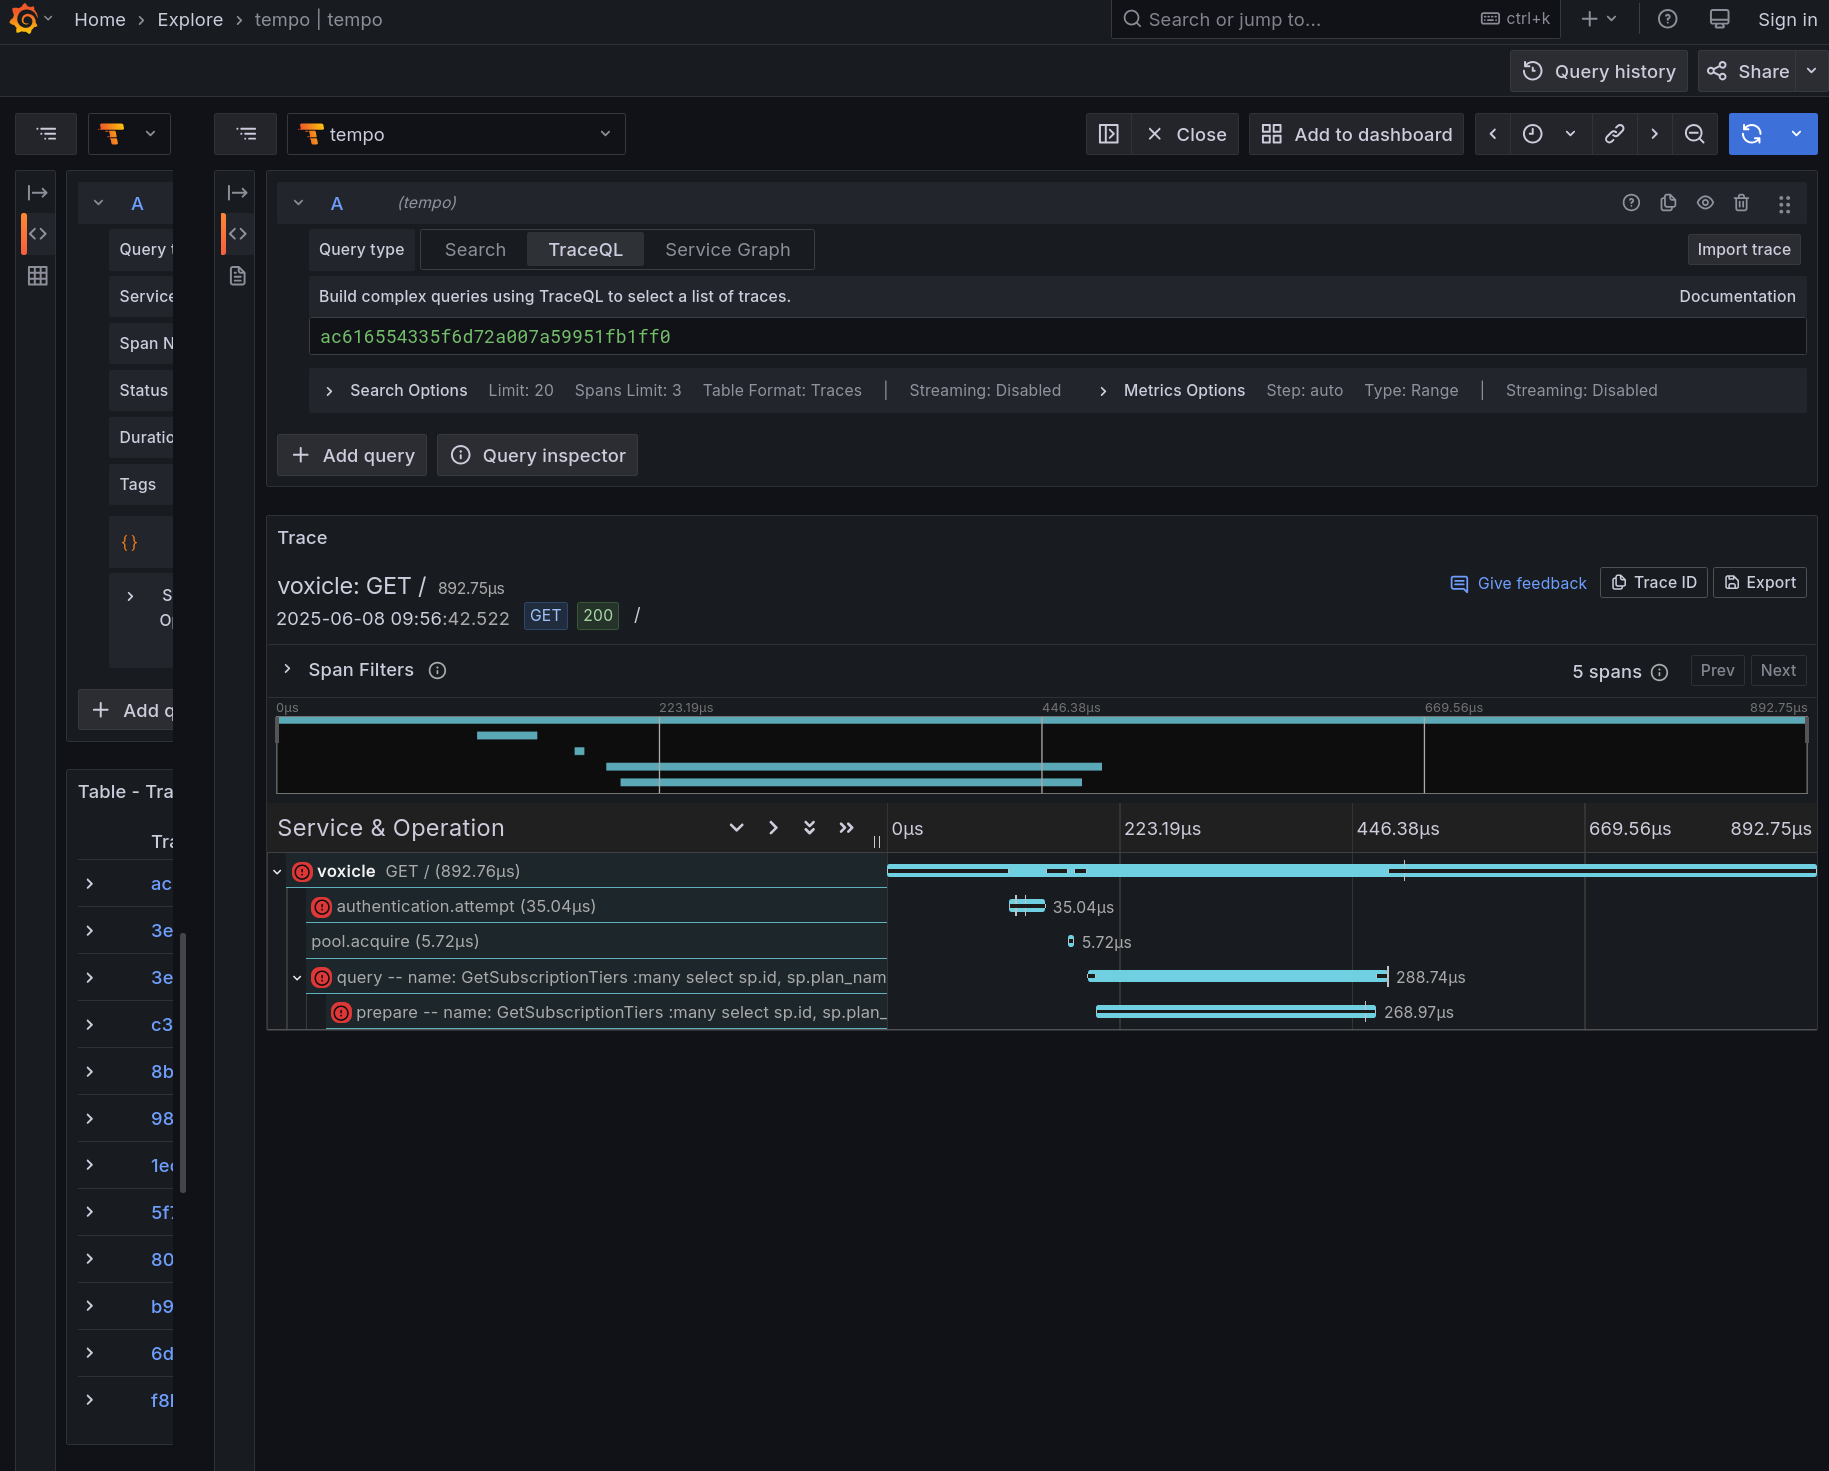Click the Grafana logo home icon
Image resolution: width=1829 pixels, height=1471 pixels.
23,19
